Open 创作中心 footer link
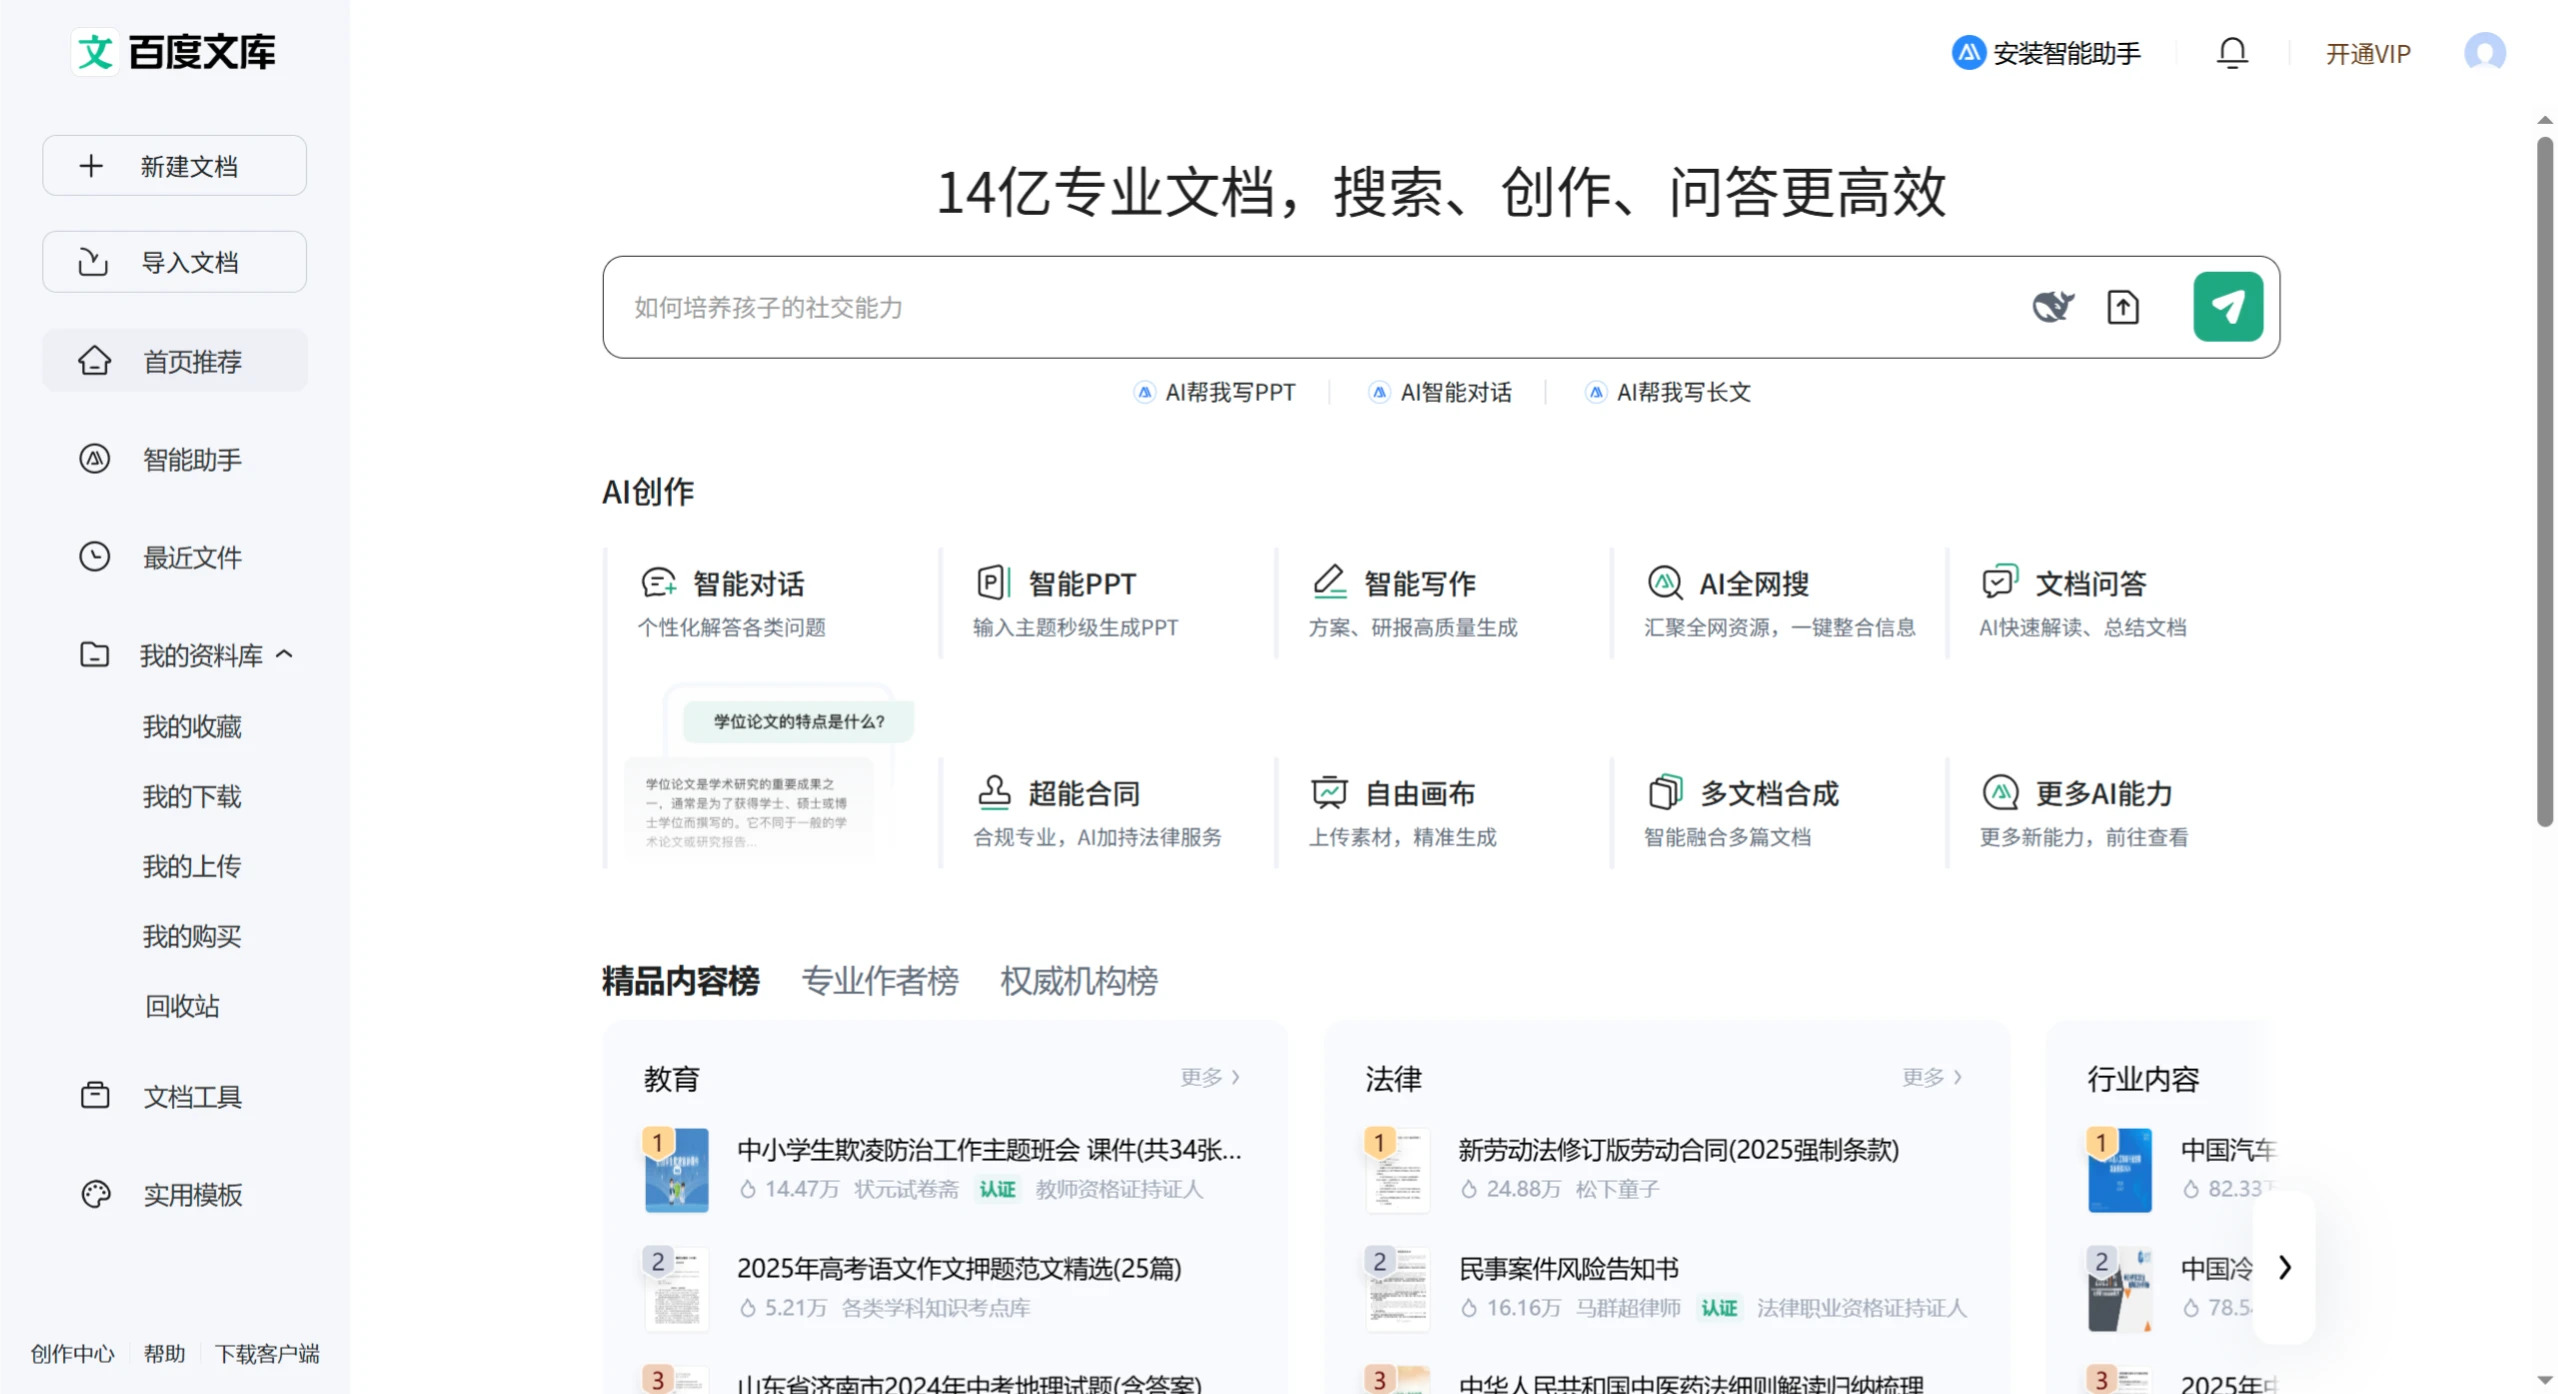 click(x=72, y=1354)
